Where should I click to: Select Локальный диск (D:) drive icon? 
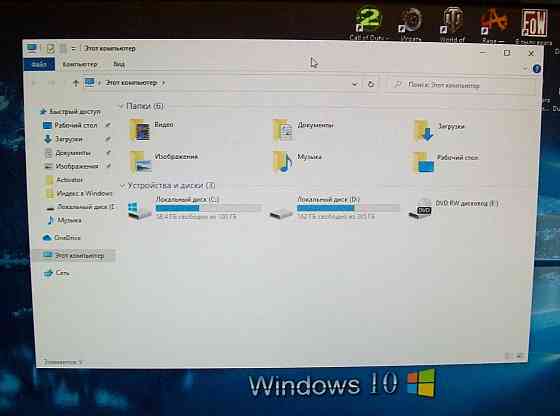281,212
